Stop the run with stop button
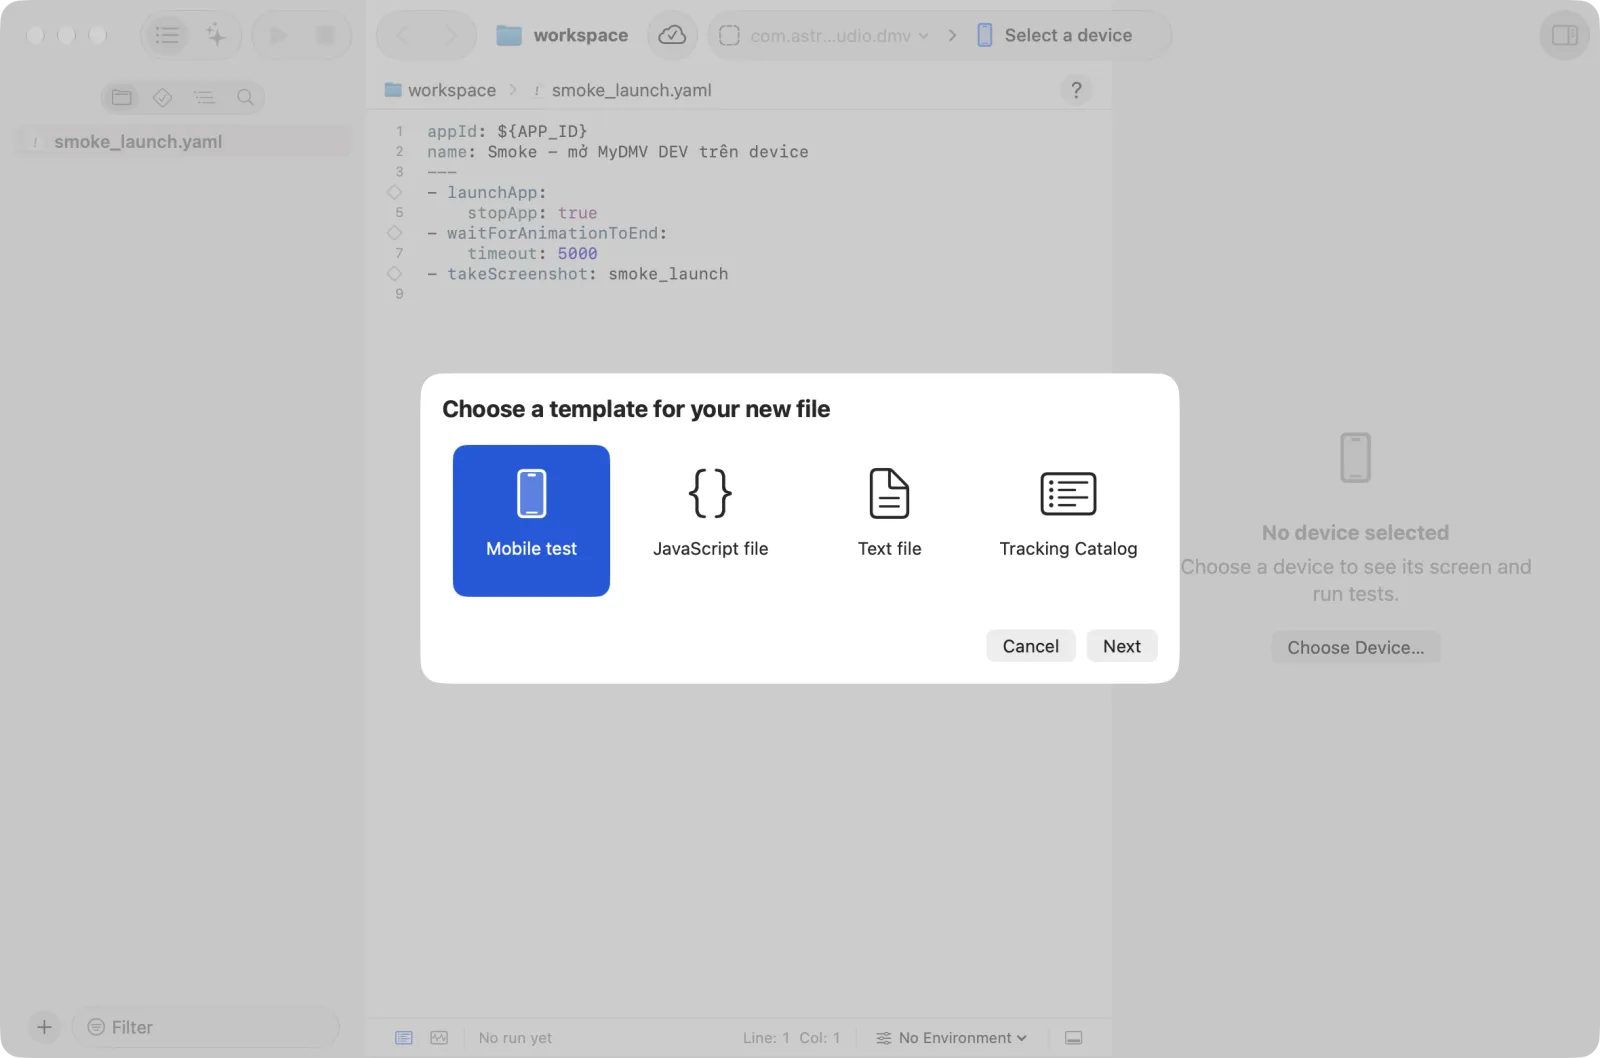Screen dimensions: 1600x1058 point(325,35)
